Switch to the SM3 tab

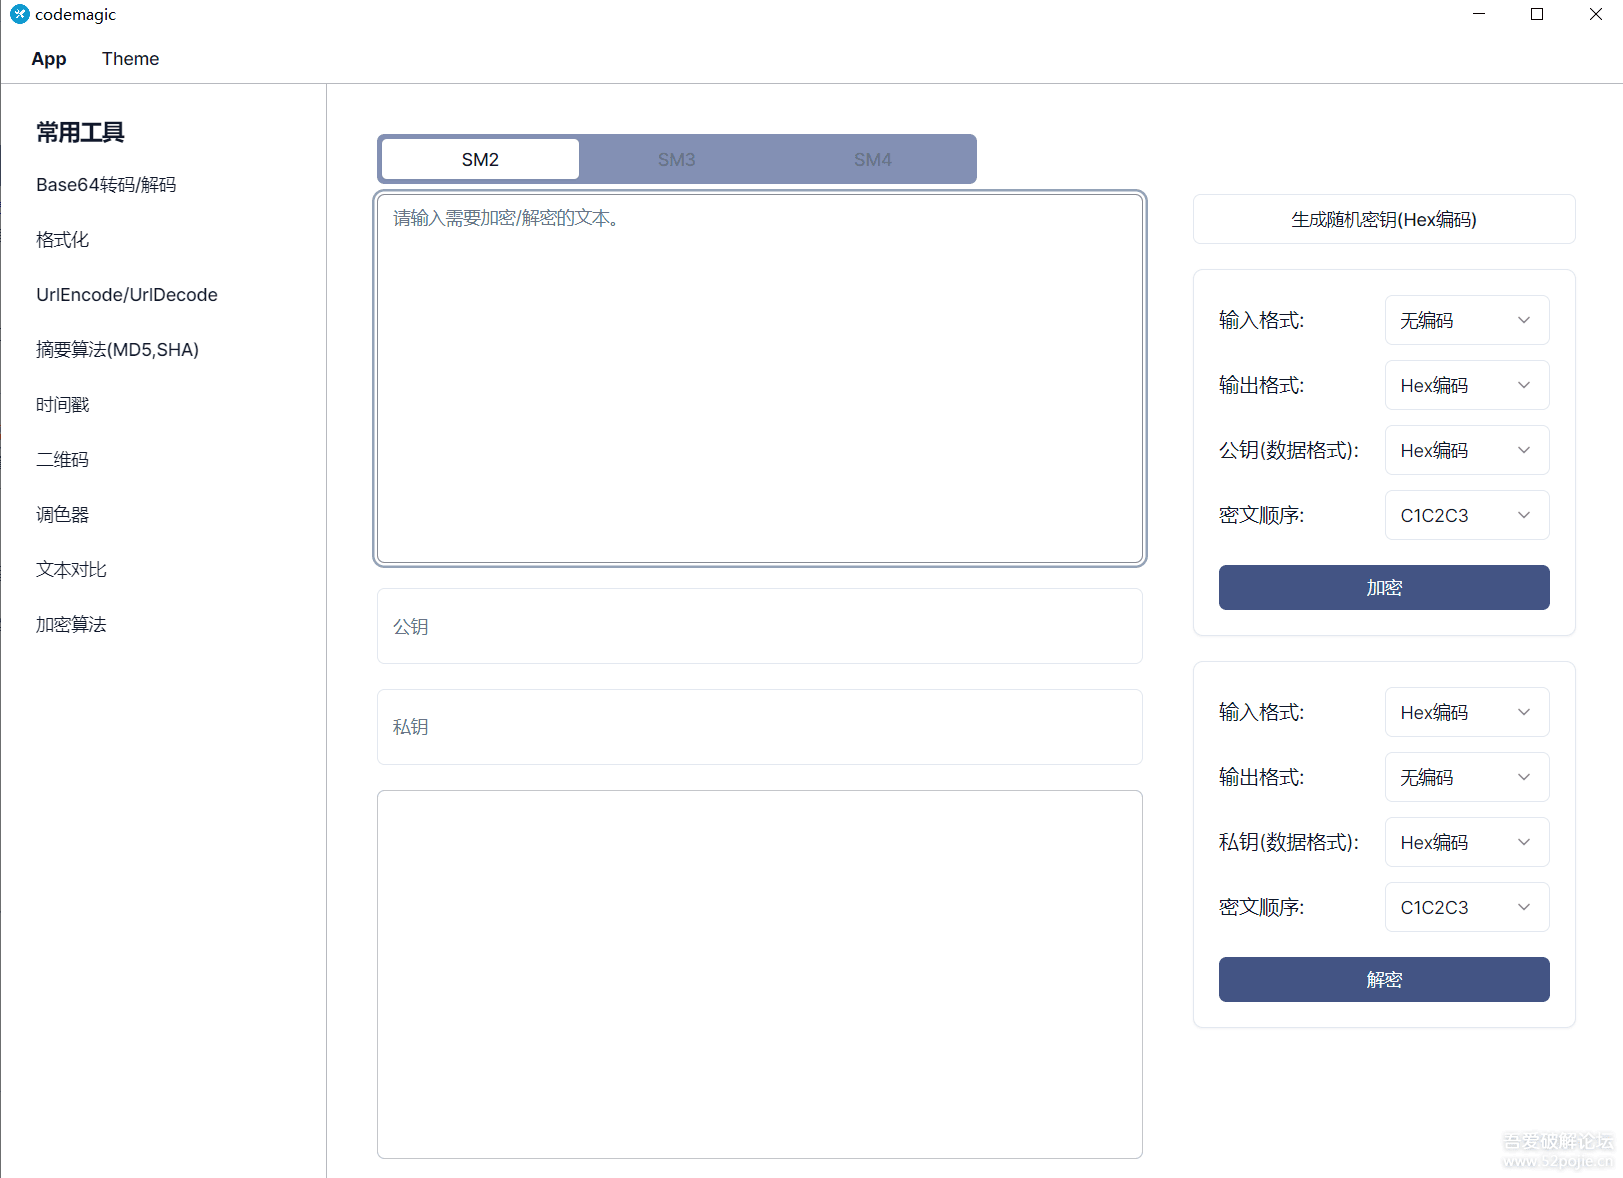pos(677,158)
